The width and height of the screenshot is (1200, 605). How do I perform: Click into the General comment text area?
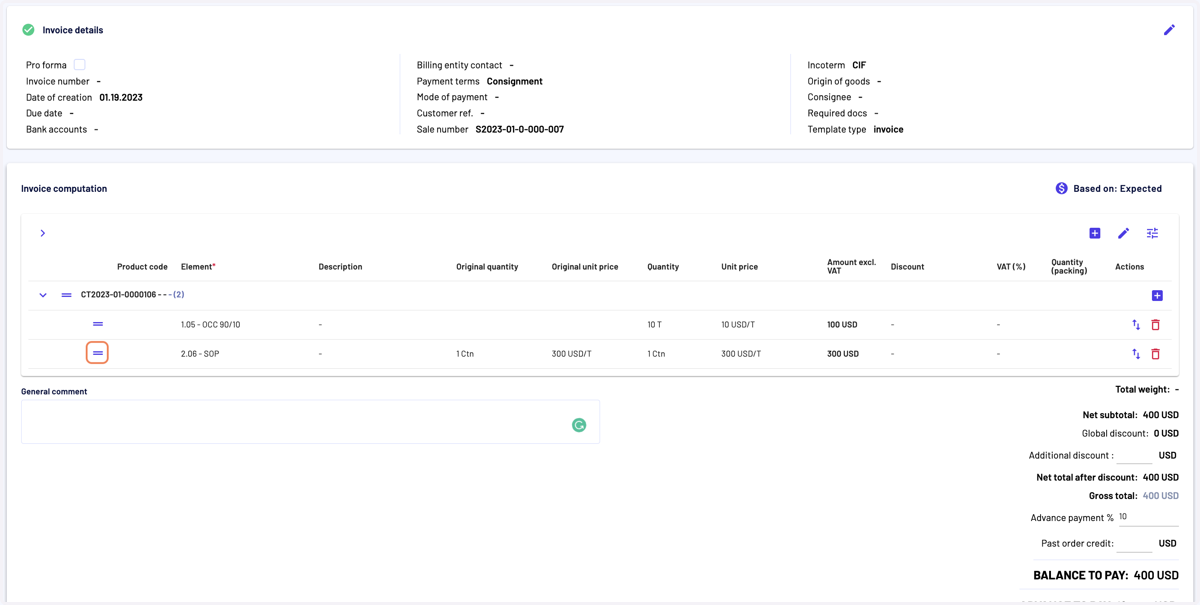pyautogui.click(x=310, y=422)
